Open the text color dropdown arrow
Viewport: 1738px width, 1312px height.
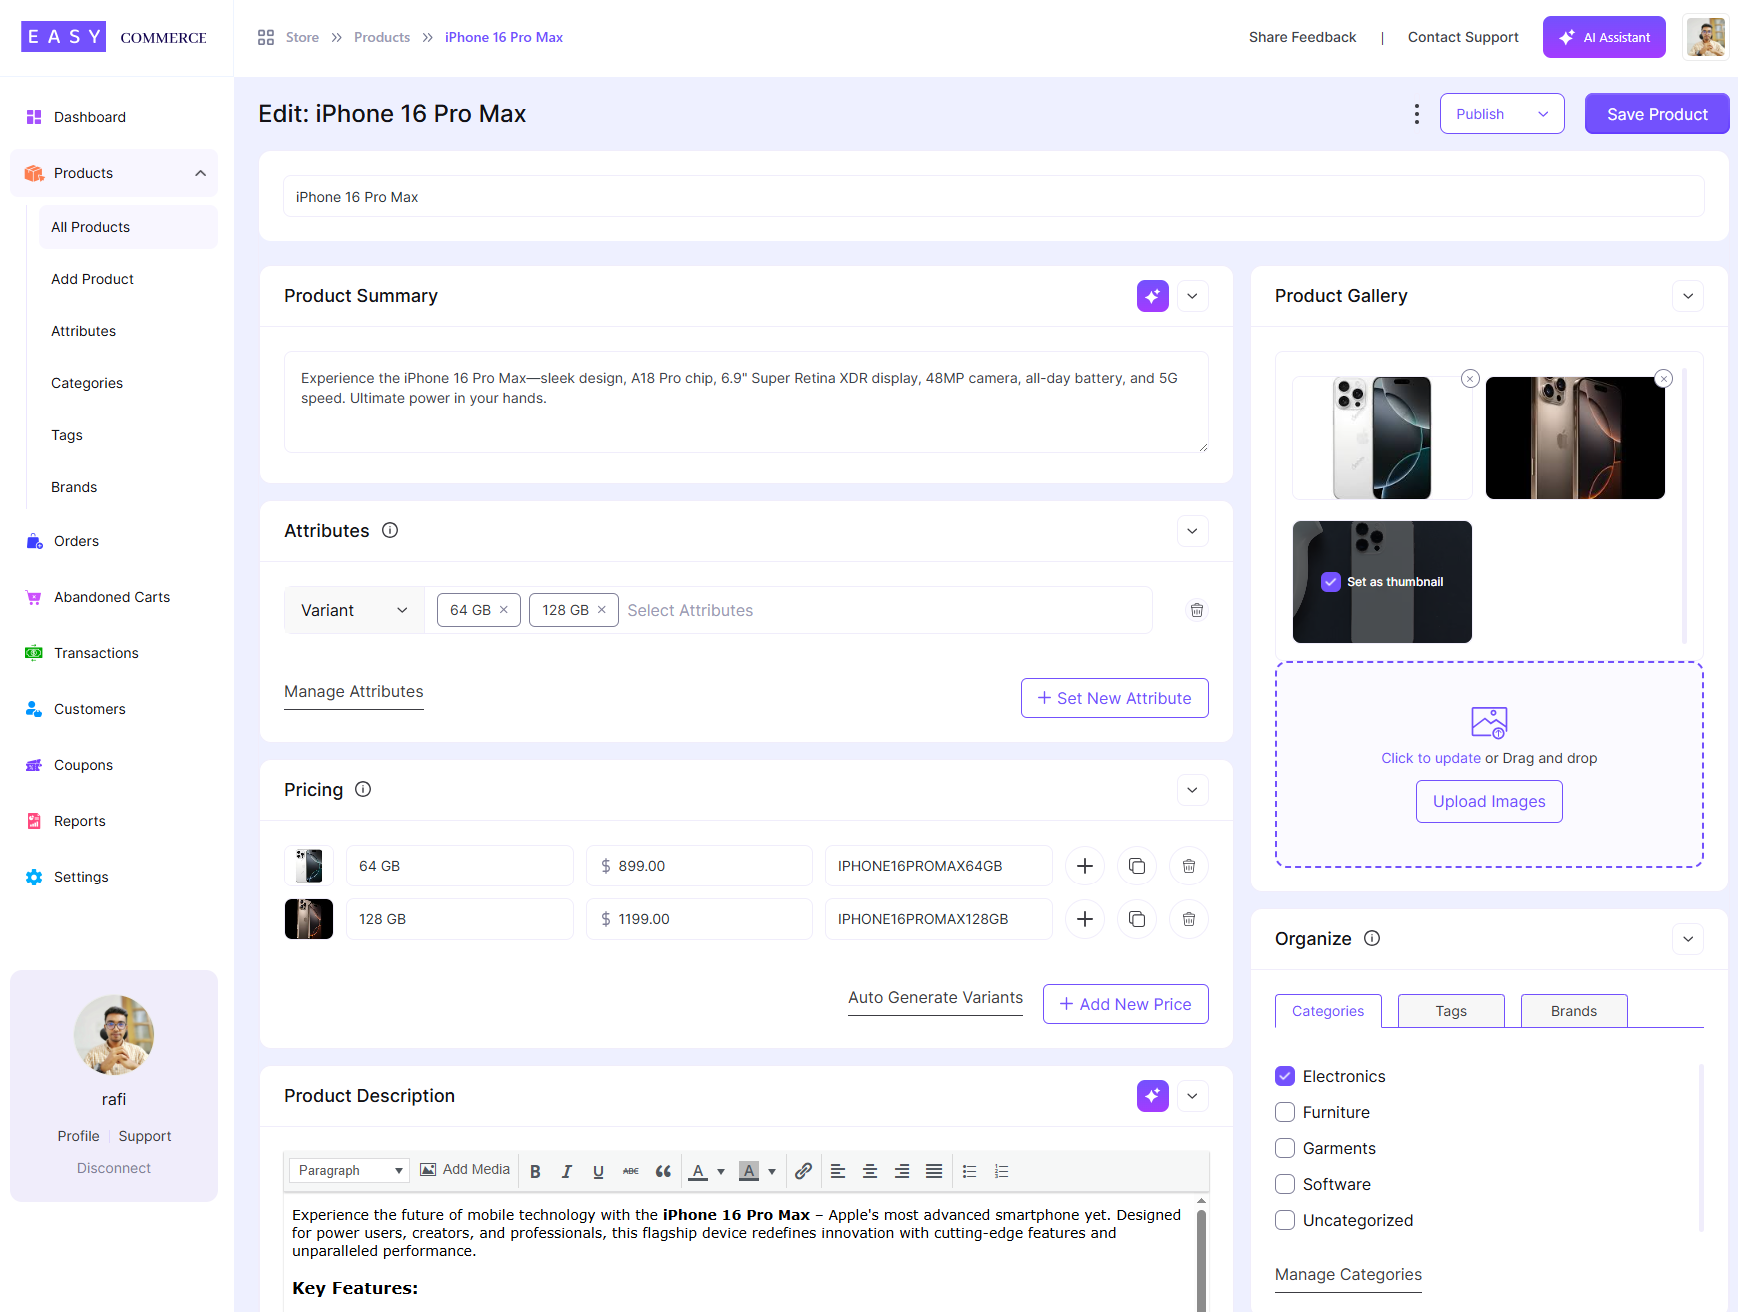[721, 1172]
